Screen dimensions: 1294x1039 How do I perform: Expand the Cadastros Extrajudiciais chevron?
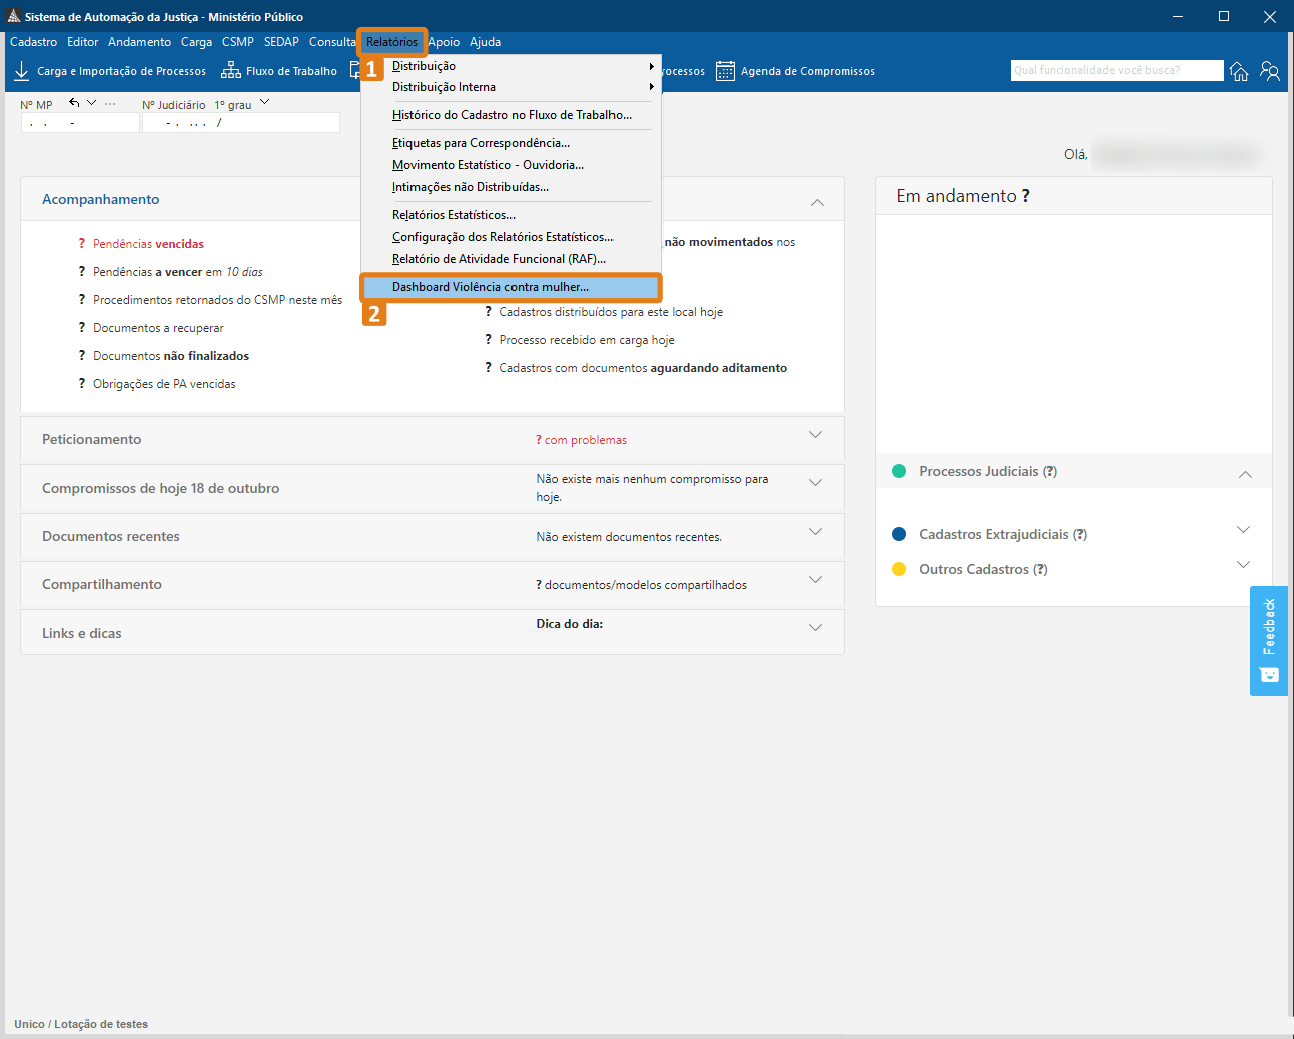pos(1243,530)
